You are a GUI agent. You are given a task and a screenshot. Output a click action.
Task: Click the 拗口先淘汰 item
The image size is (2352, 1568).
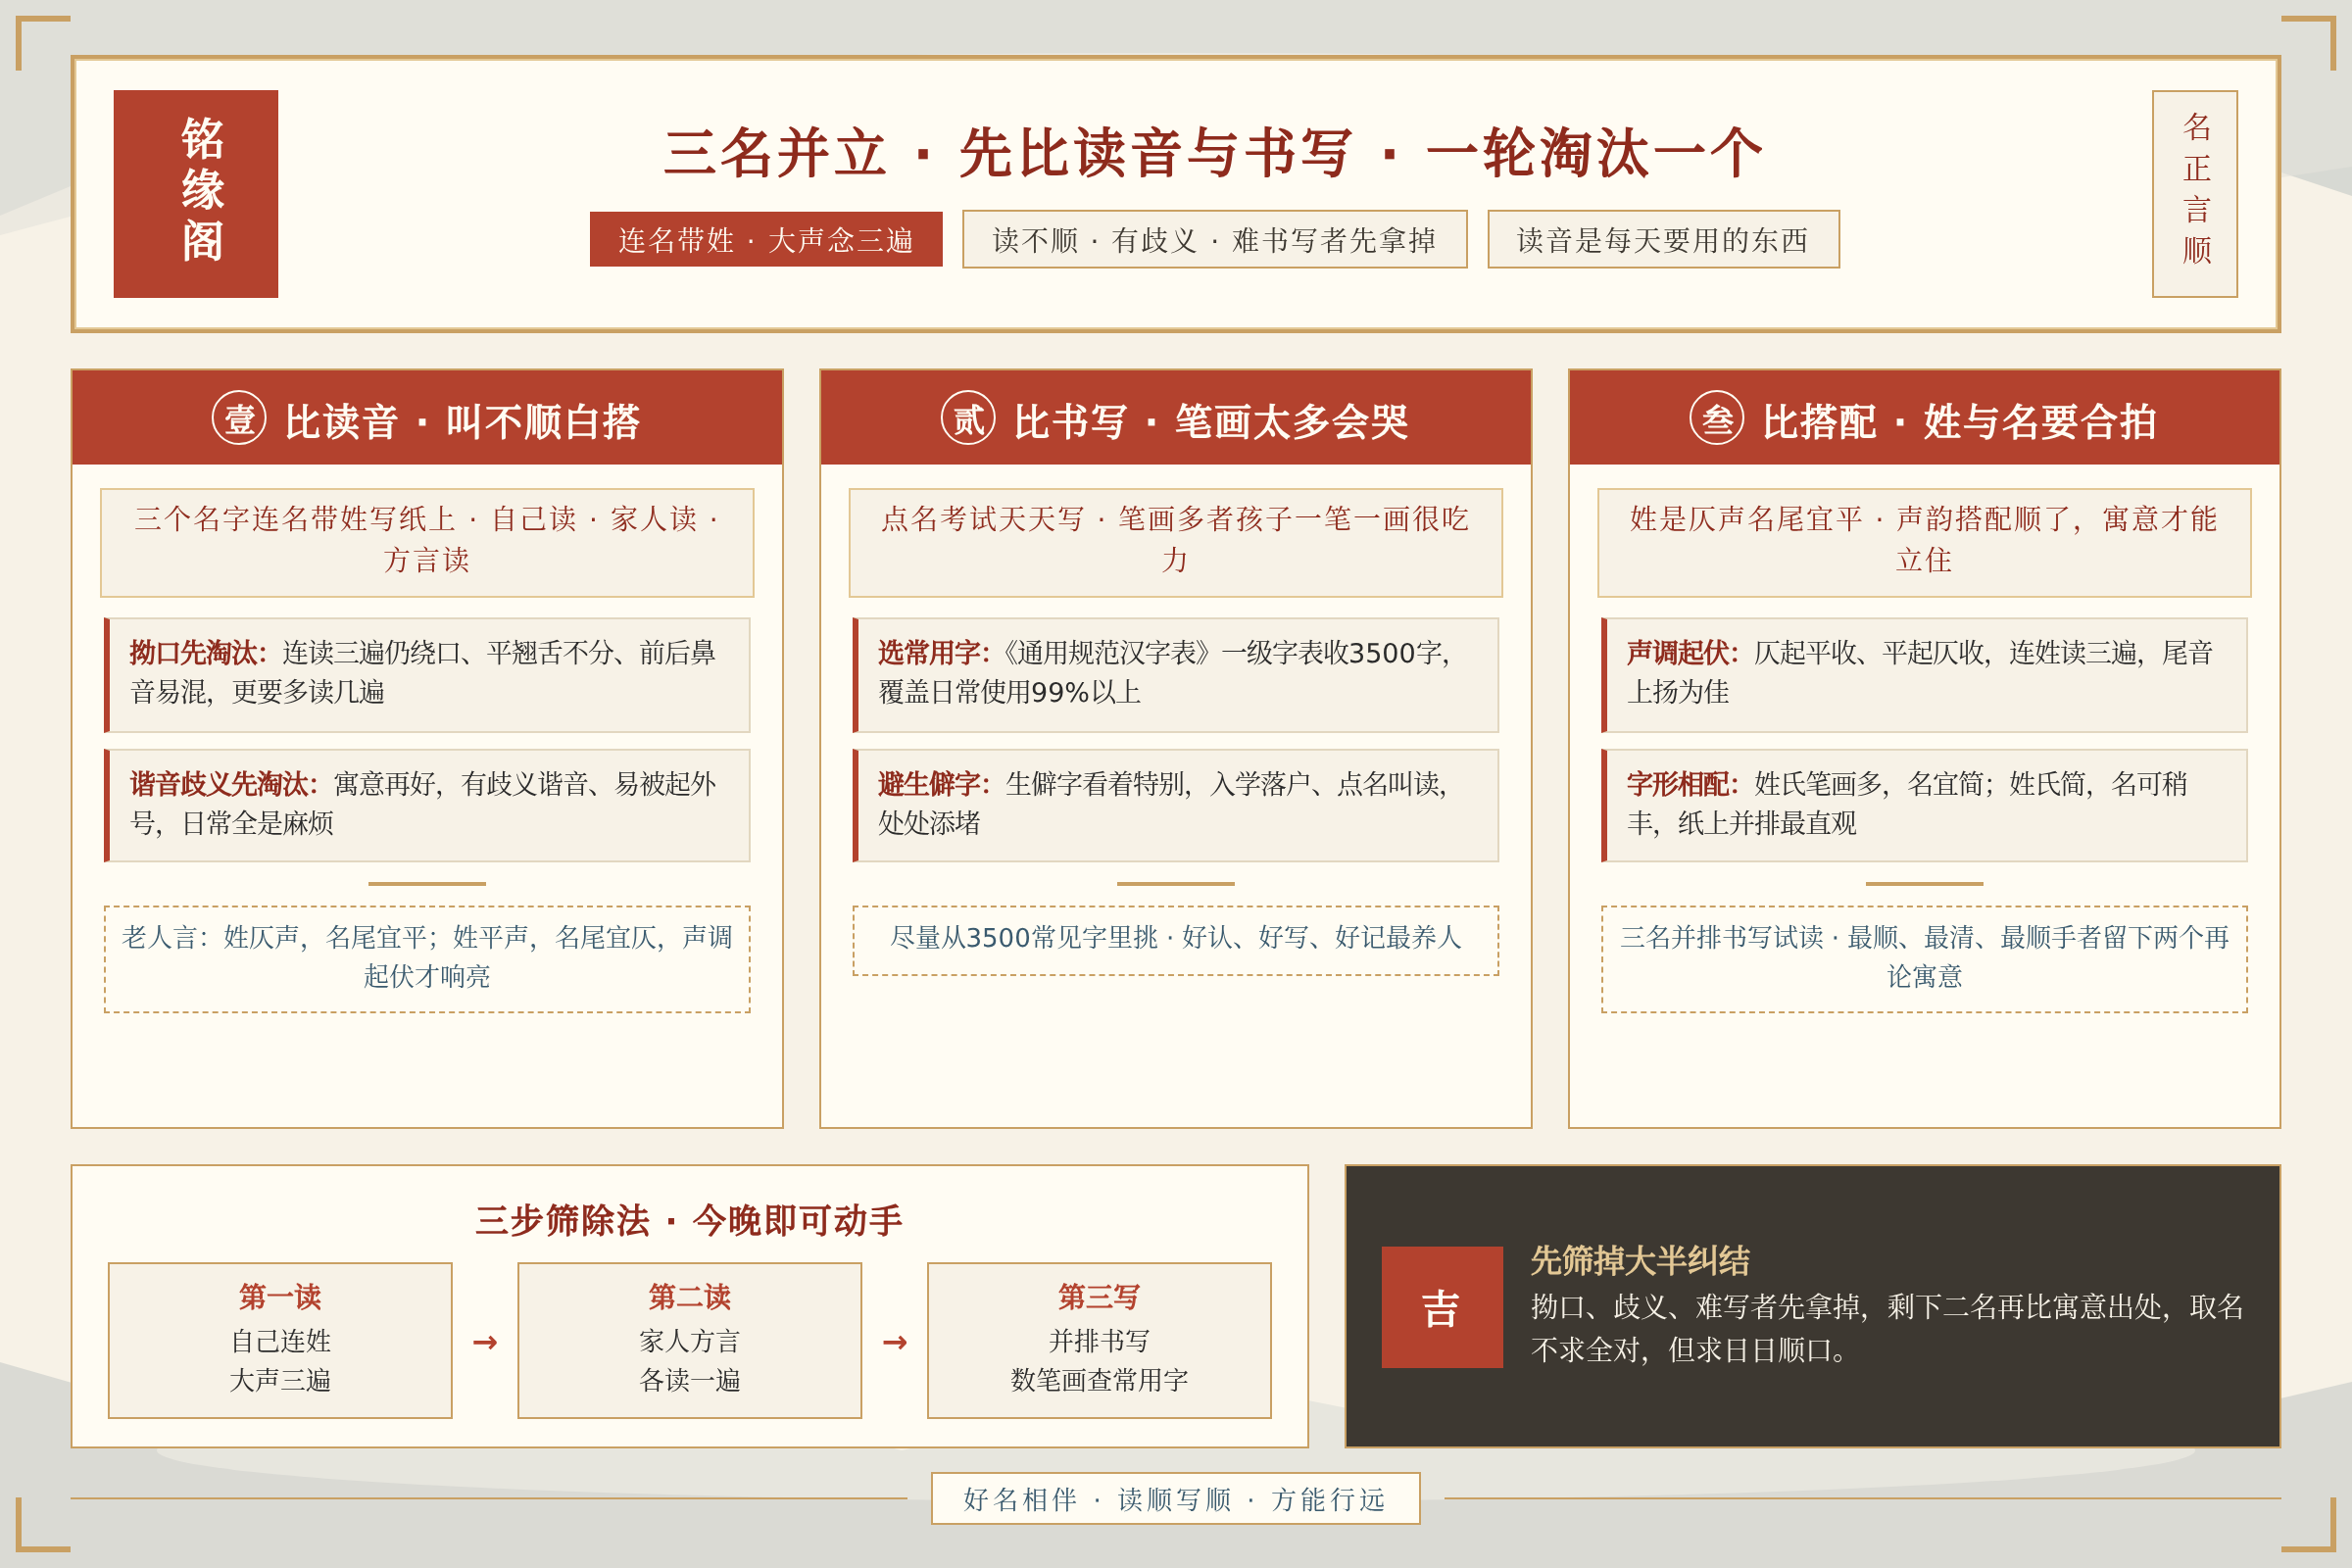point(427,675)
